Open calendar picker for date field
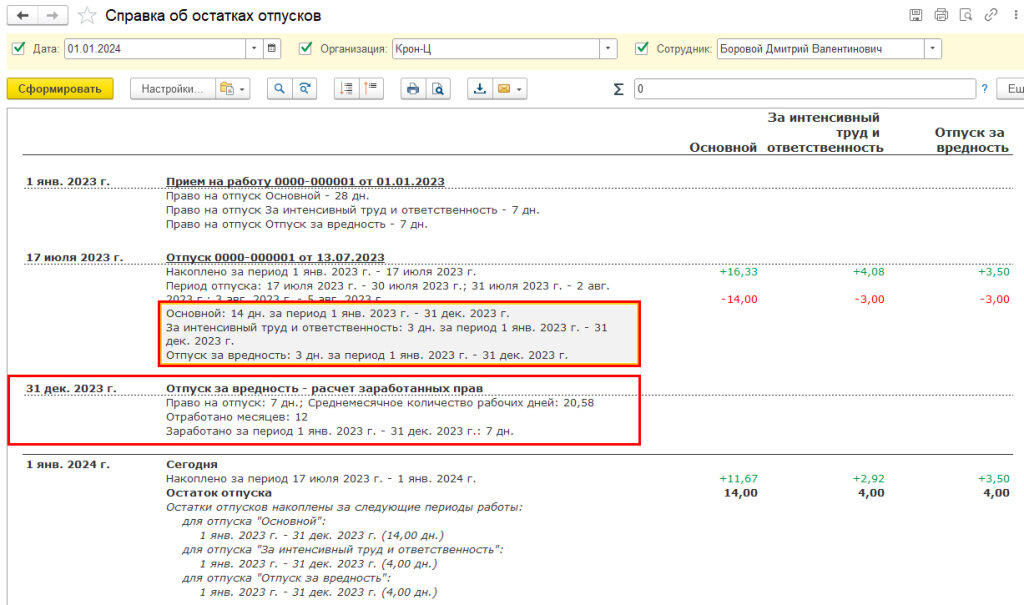 pyautogui.click(x=272, y=48)
